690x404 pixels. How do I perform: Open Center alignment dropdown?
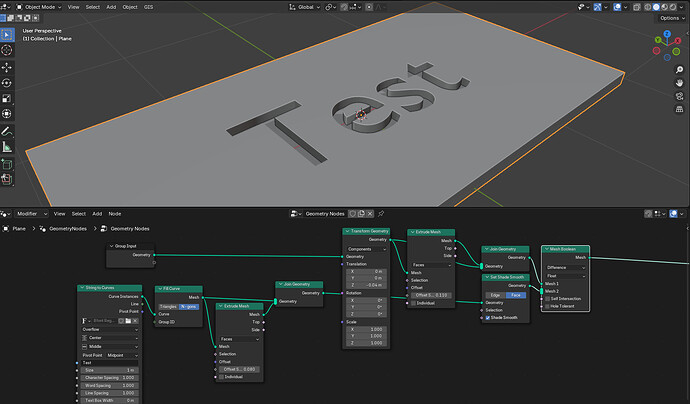pyautogui.click(x=110, y=338)
